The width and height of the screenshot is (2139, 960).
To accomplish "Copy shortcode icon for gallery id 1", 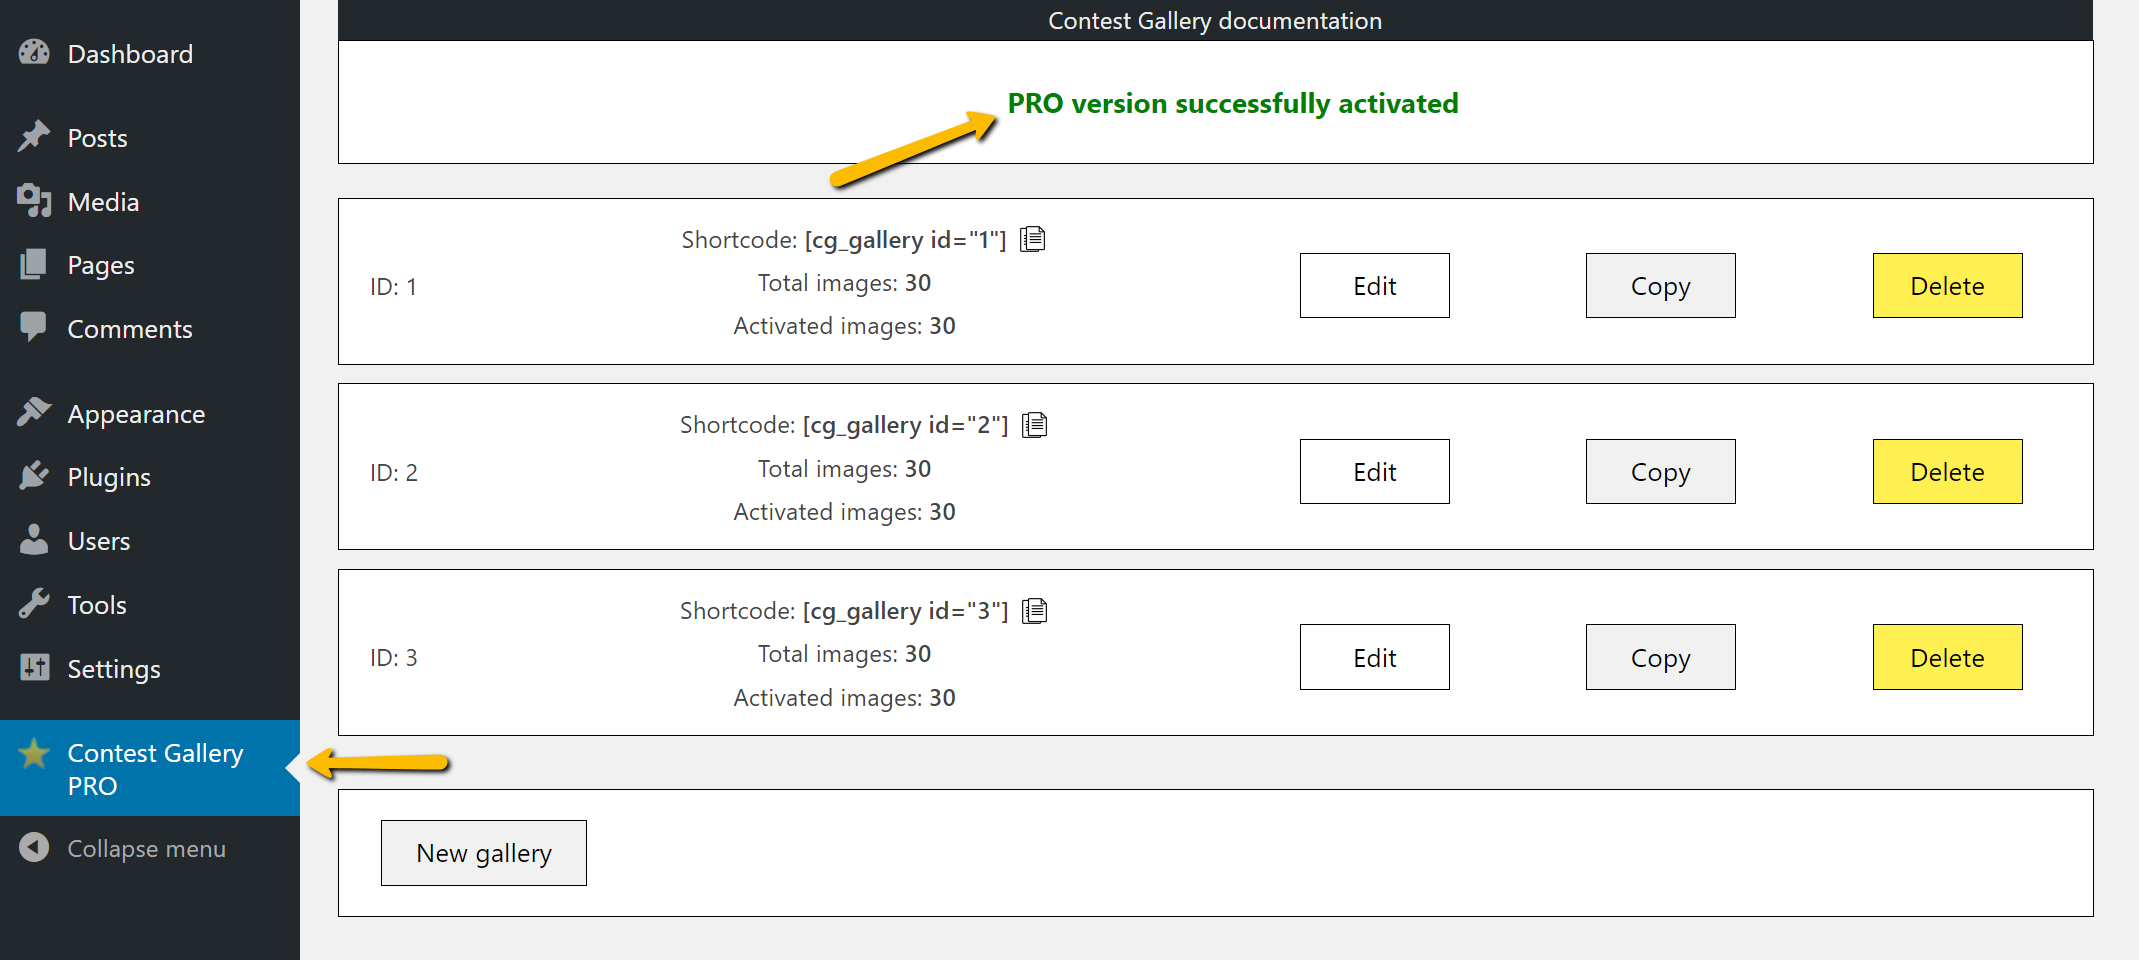I will 1033,239.
